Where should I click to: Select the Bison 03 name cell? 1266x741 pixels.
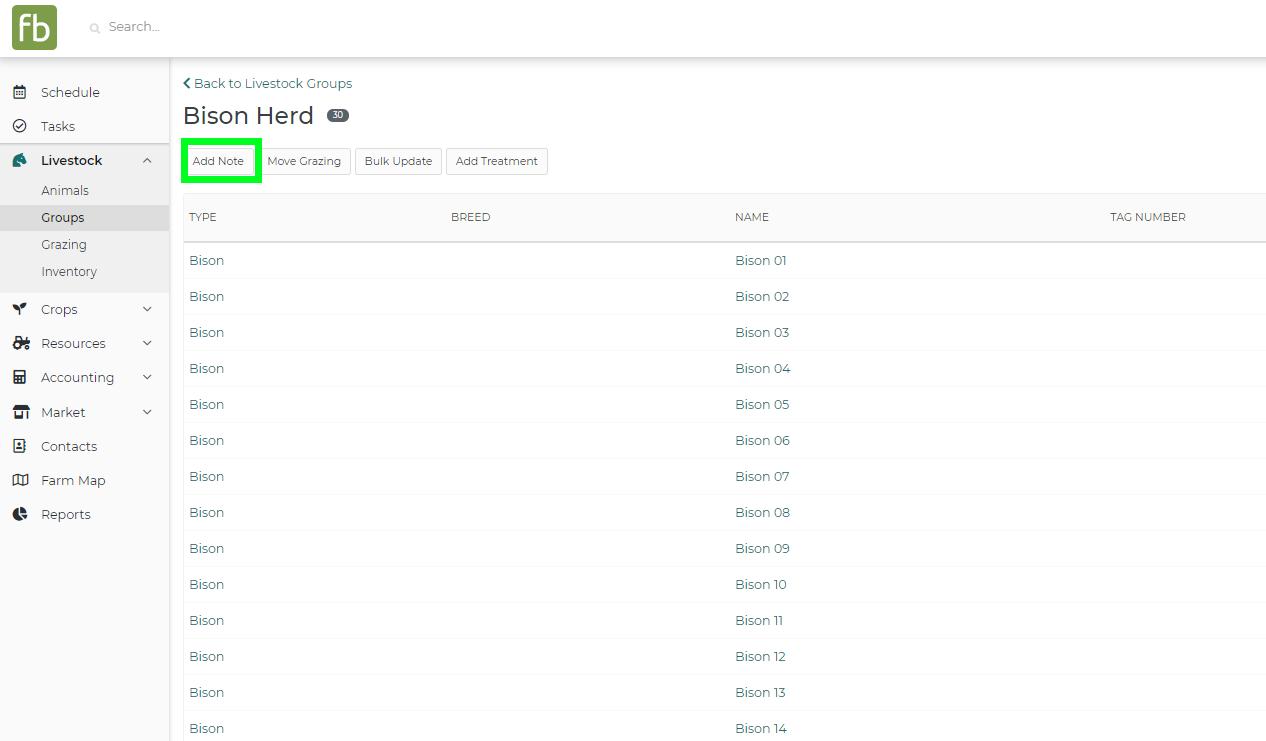pos(762,332)
